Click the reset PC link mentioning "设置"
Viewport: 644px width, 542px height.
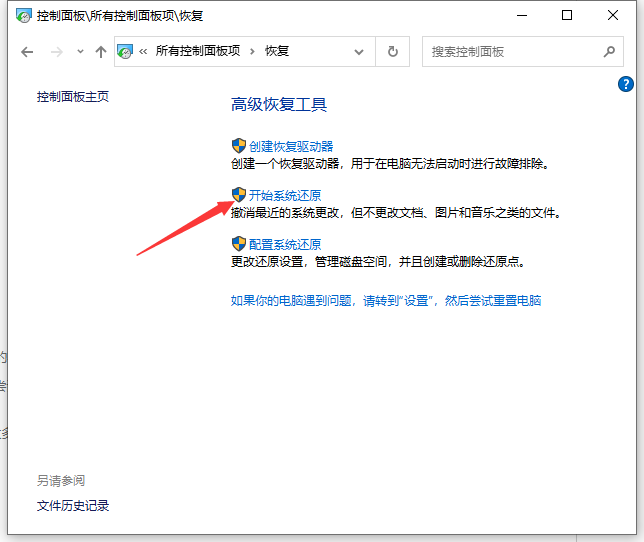point(385,300)
